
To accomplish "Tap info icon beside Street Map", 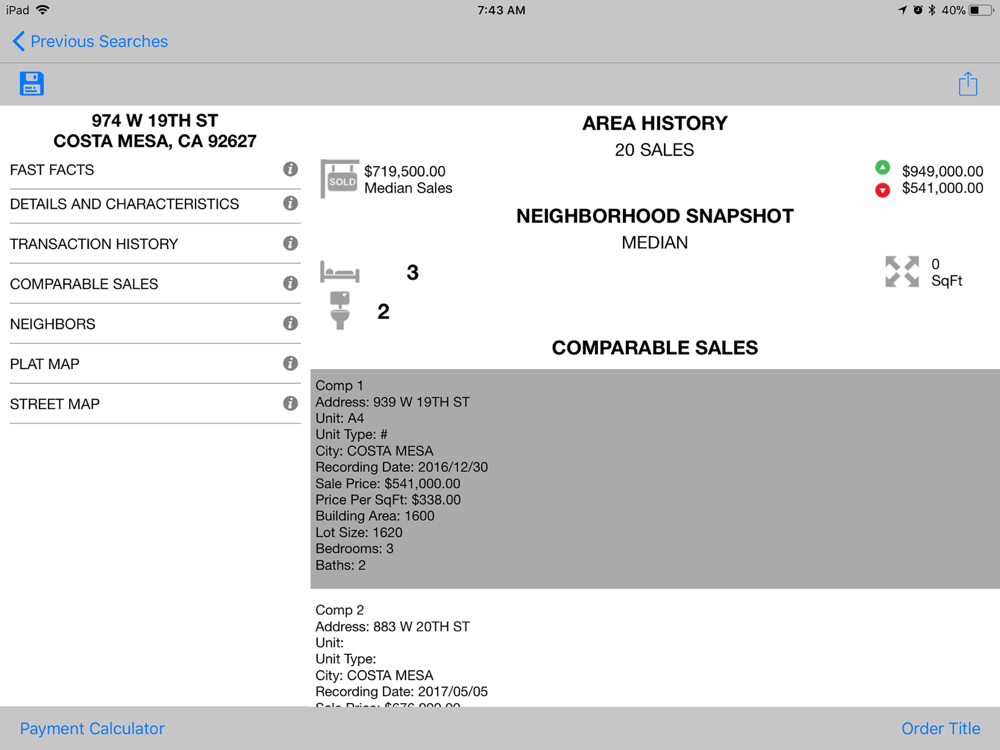I will (290, 404).
